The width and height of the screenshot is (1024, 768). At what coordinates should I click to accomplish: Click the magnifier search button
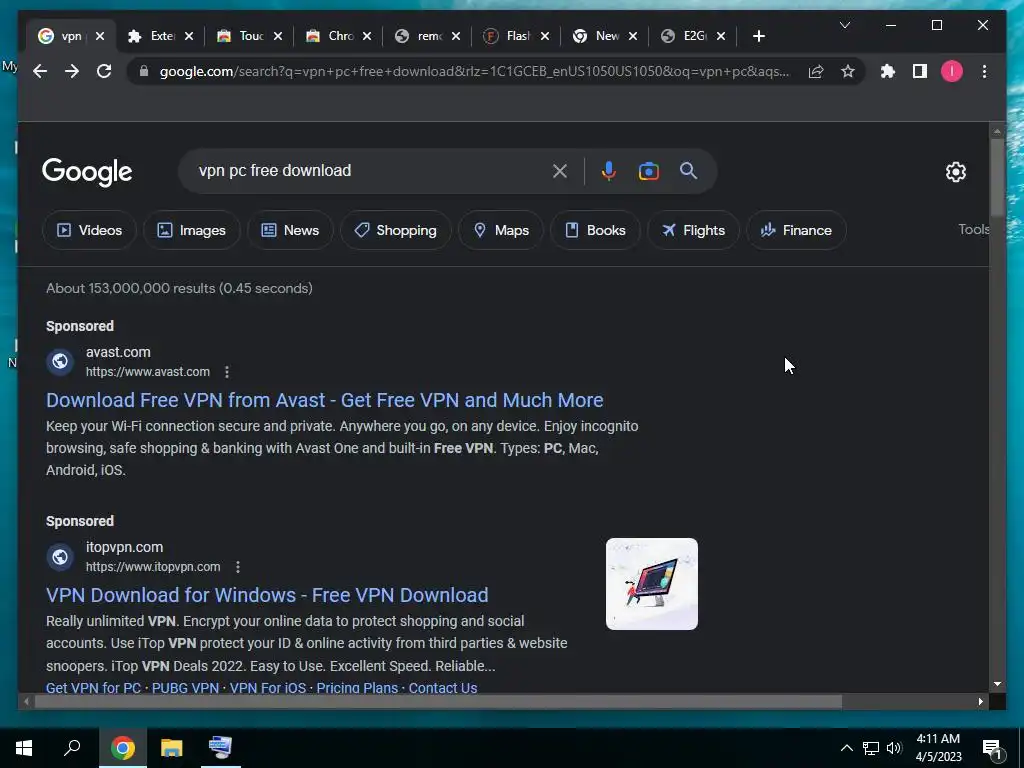[x=688, y=171]
